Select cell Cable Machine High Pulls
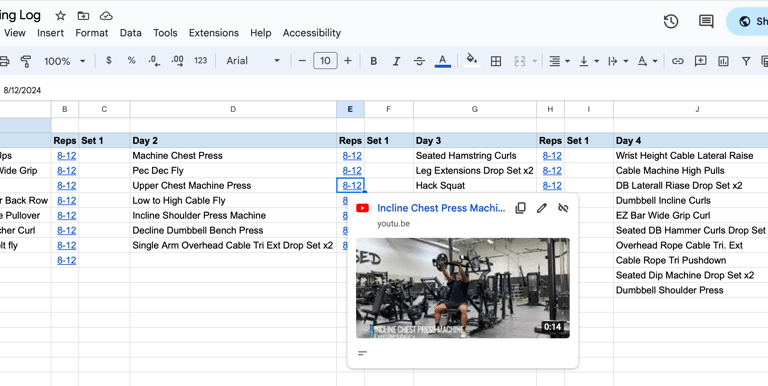The image size is (768, 386). (x=691, y=170)
